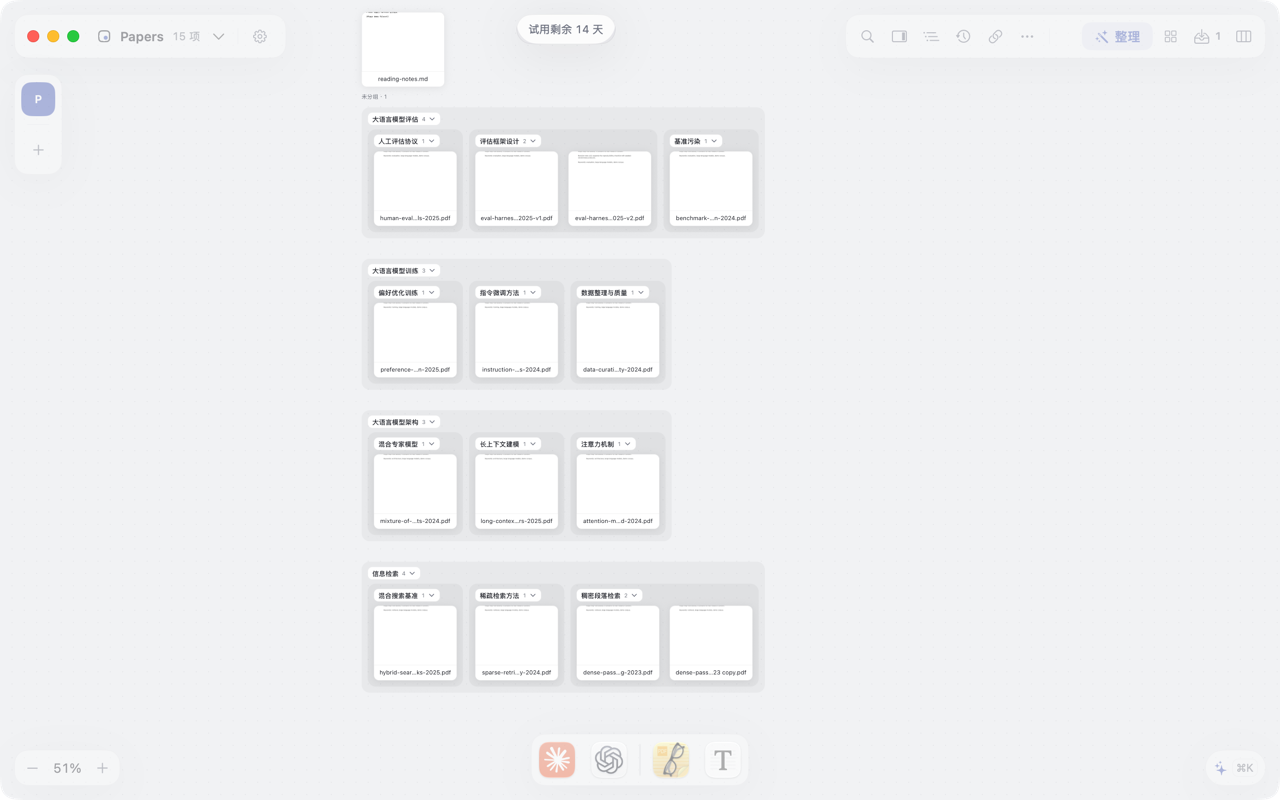Open the search tool in the toolbar
The height and width of the screenshot is (800, 1280).
click(x=867, y=37)
